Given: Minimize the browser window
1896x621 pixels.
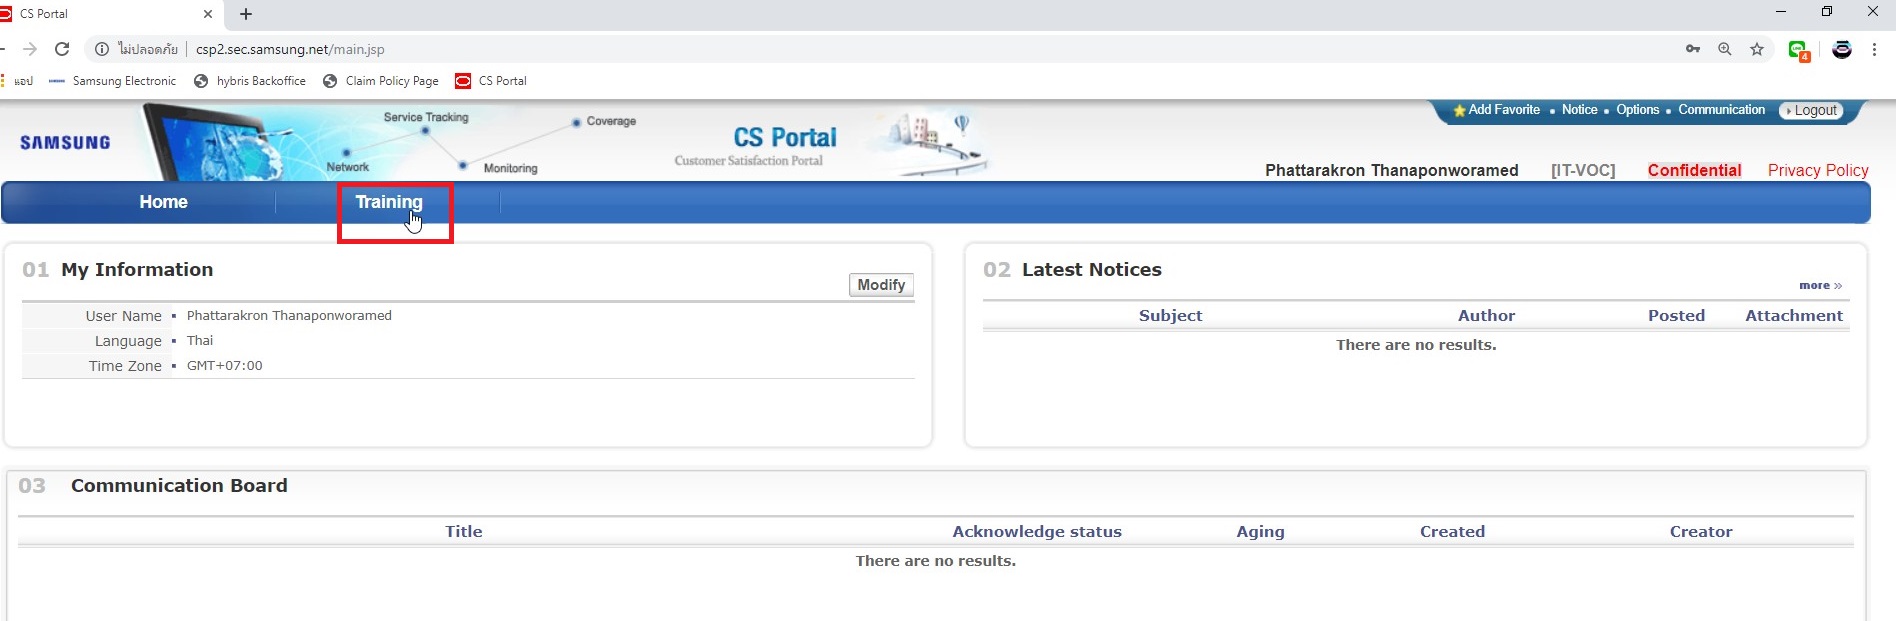Looking at the screenshot, I should 1781,12.
